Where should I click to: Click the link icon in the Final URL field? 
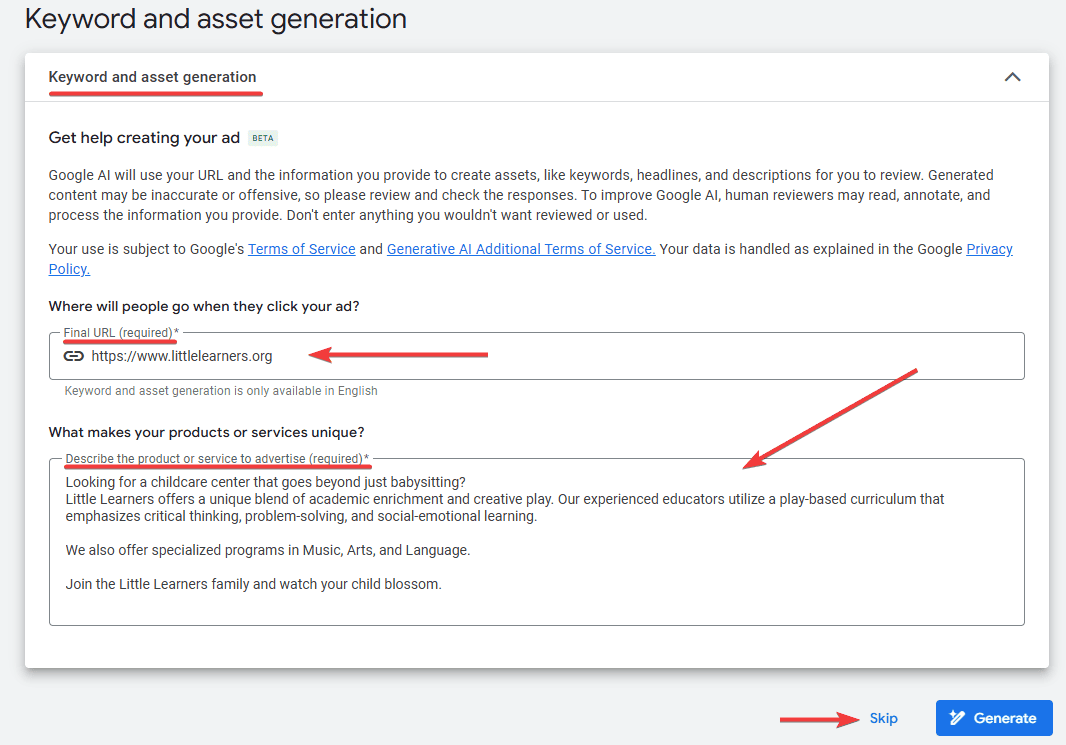tap(73, 355)
